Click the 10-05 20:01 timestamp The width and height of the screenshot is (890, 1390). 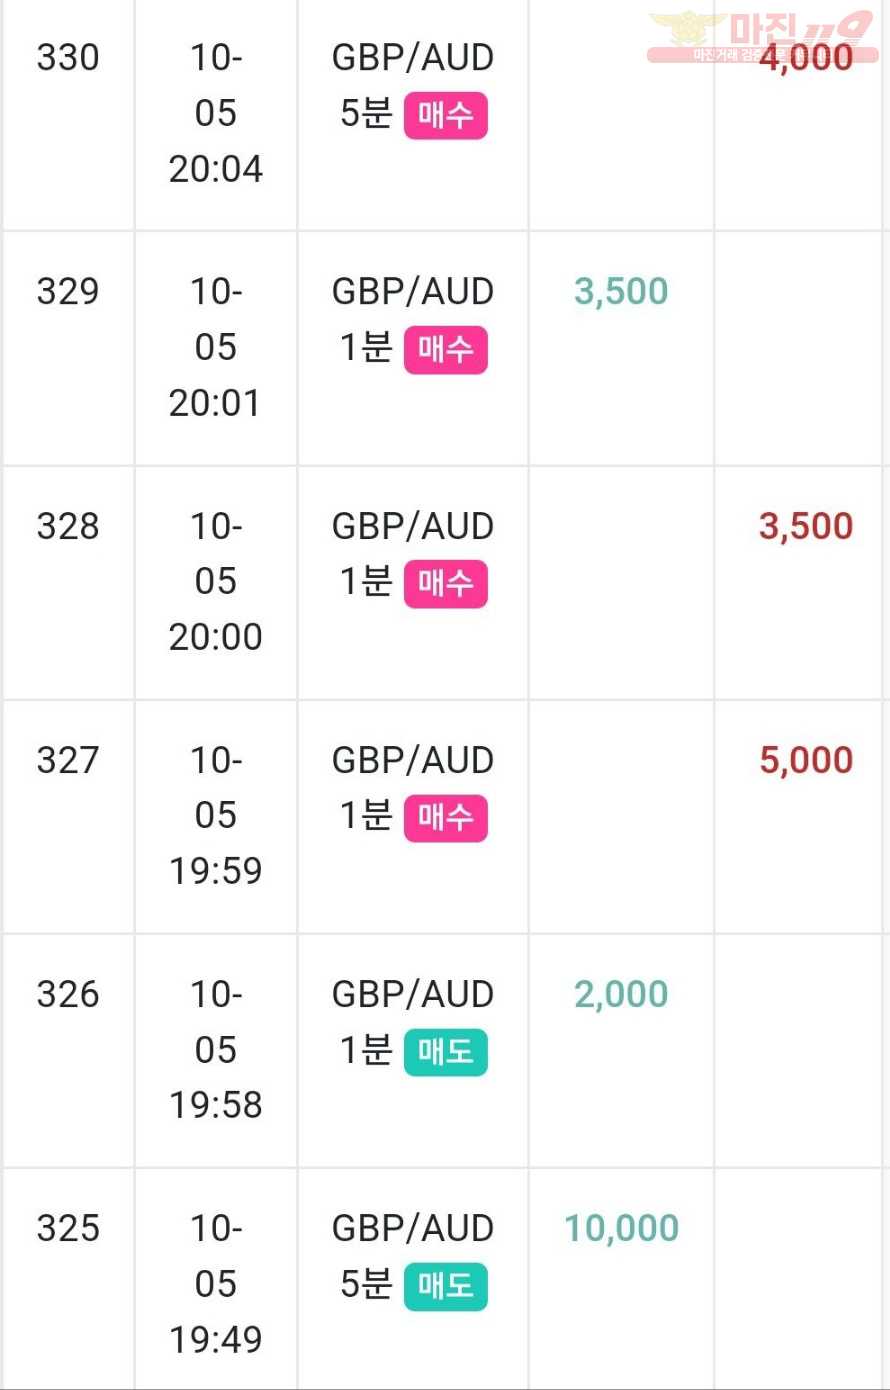[216, 347]
